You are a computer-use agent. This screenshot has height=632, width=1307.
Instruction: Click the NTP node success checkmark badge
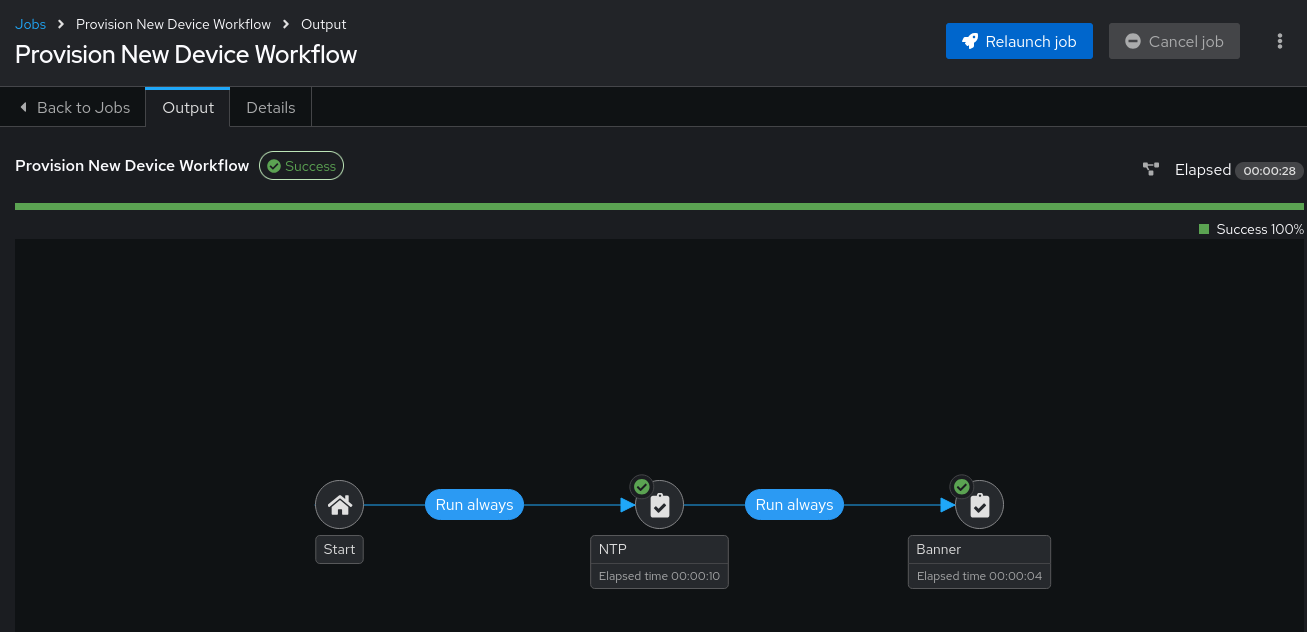pos(642,487)
